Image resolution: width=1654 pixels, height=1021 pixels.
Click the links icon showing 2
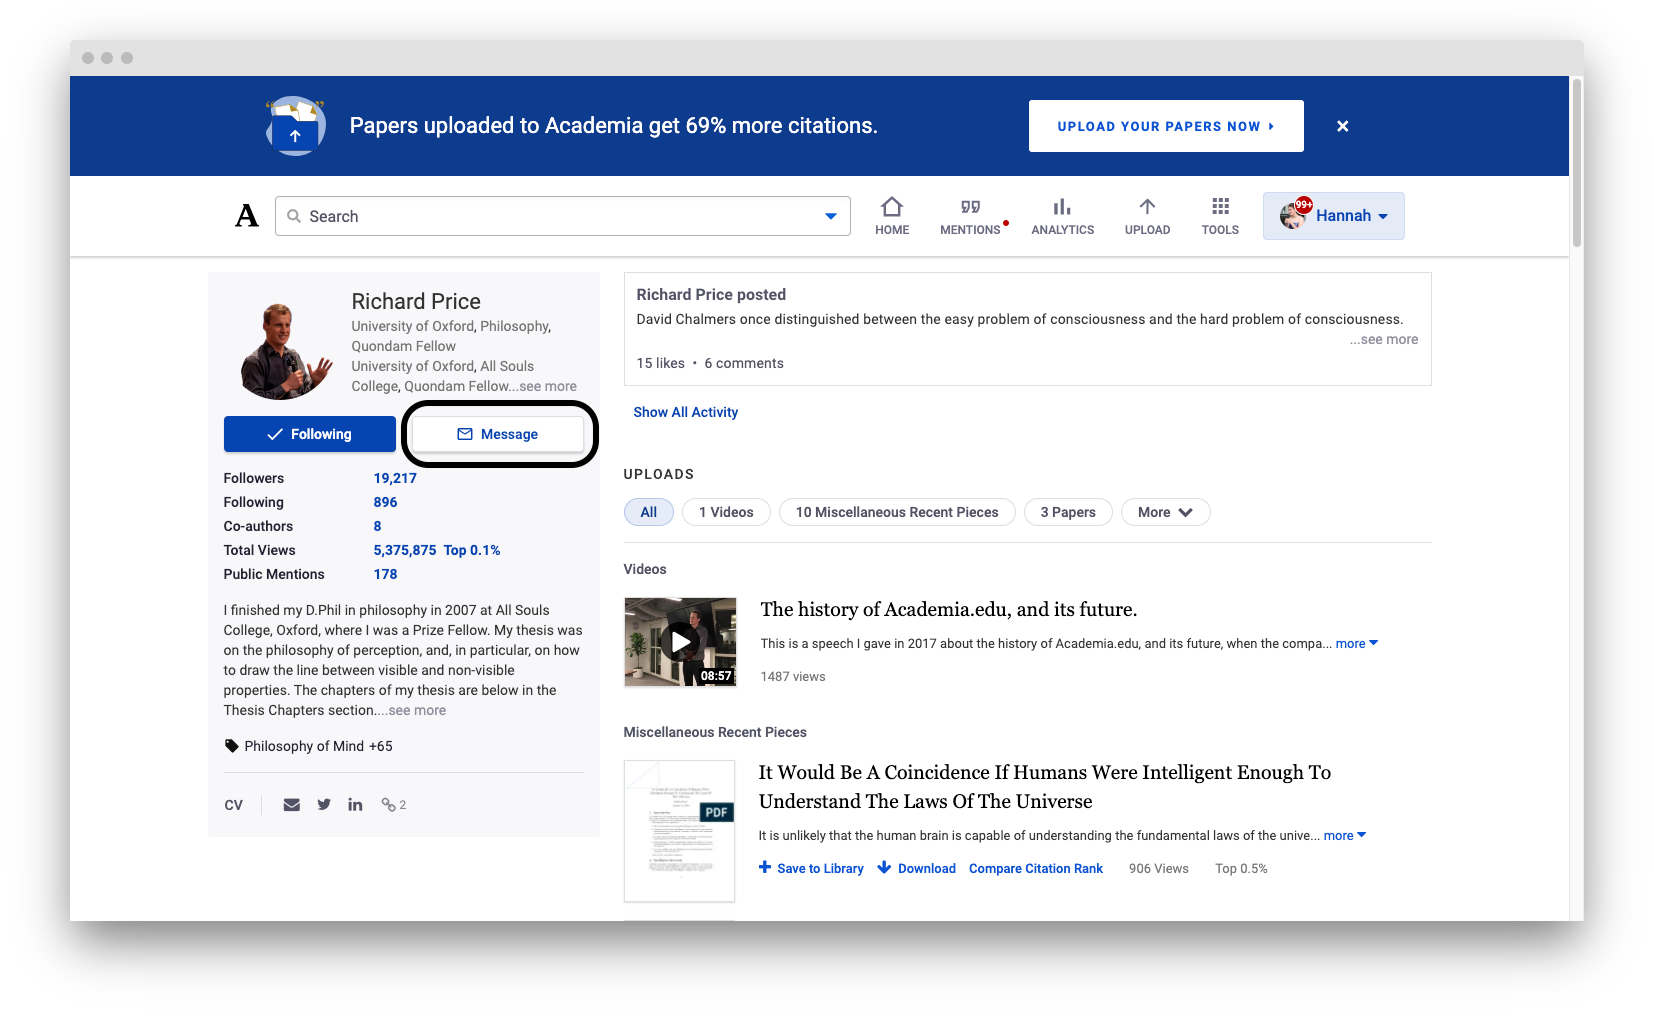tap(393, 805)
